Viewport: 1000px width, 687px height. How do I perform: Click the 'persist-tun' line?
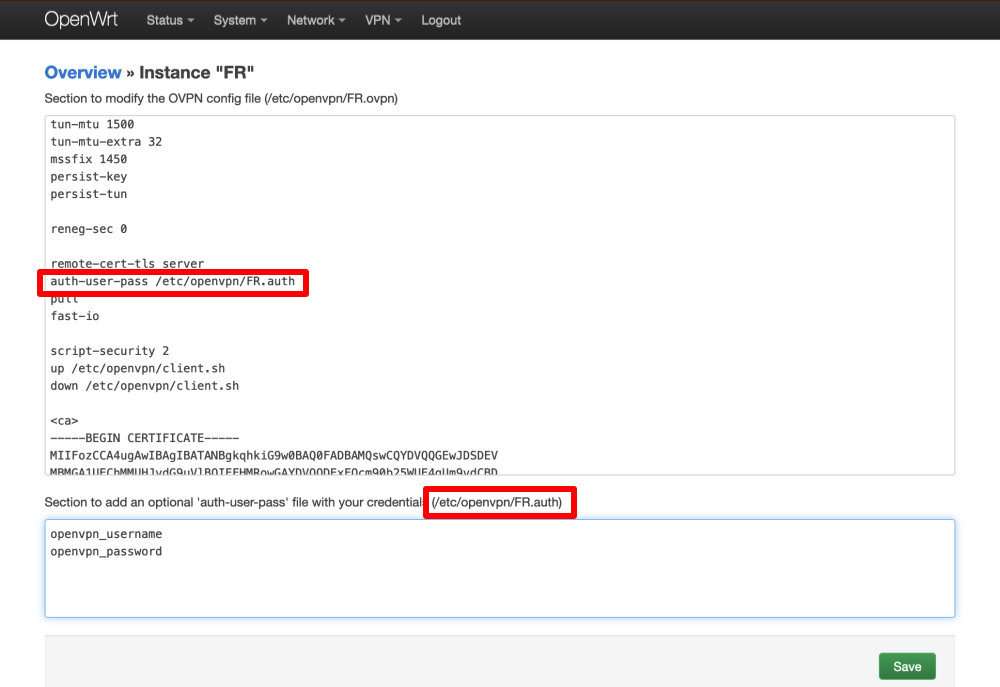click(89, 194)
